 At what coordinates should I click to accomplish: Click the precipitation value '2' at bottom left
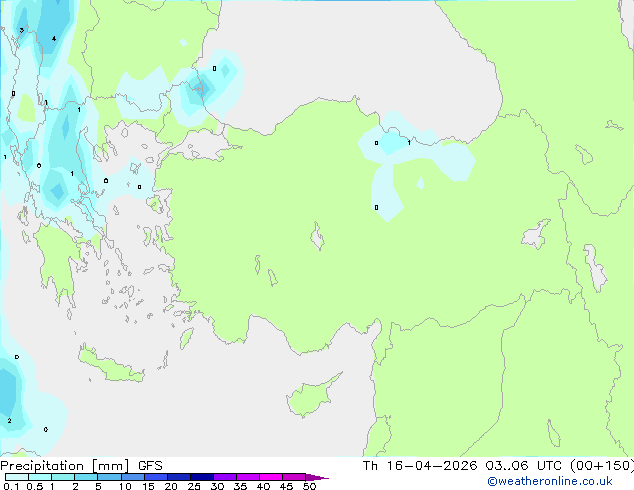pyautogui.click(x=9, y=421)
